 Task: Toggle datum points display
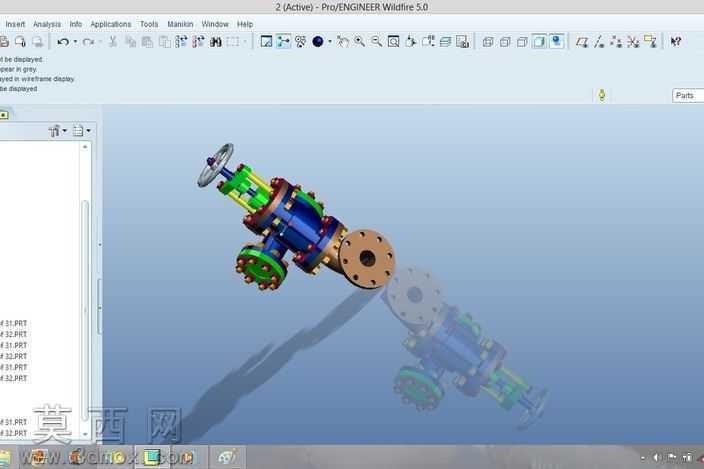pyautogui.click(x=616, y=42)
